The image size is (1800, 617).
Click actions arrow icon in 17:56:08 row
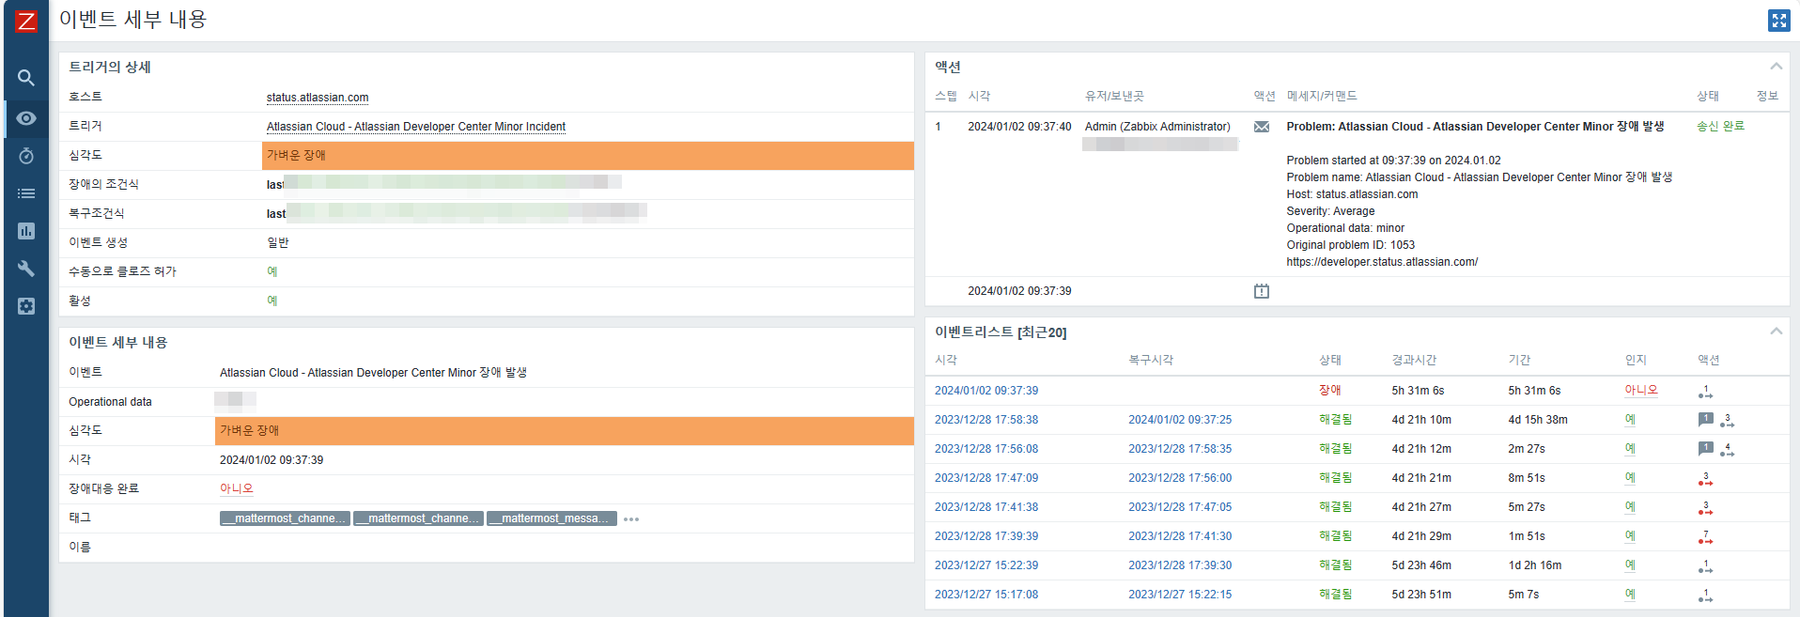[x=1727, y=450]
